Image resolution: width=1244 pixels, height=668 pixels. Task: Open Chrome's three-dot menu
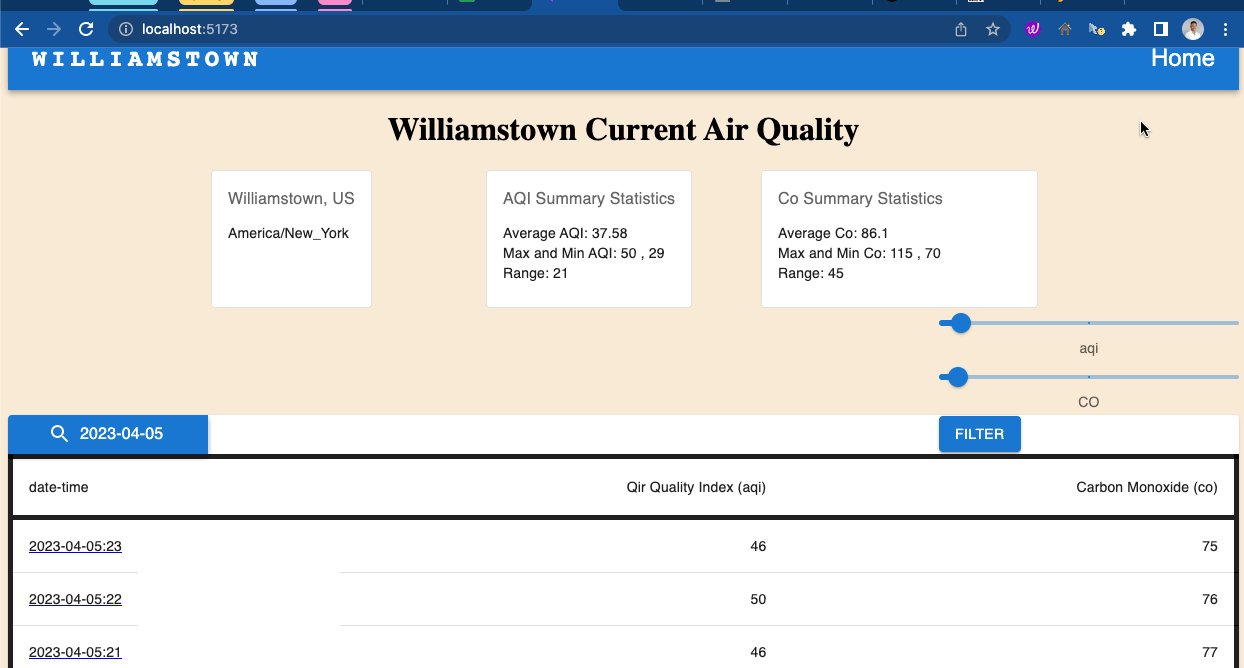pos(1225,30)
